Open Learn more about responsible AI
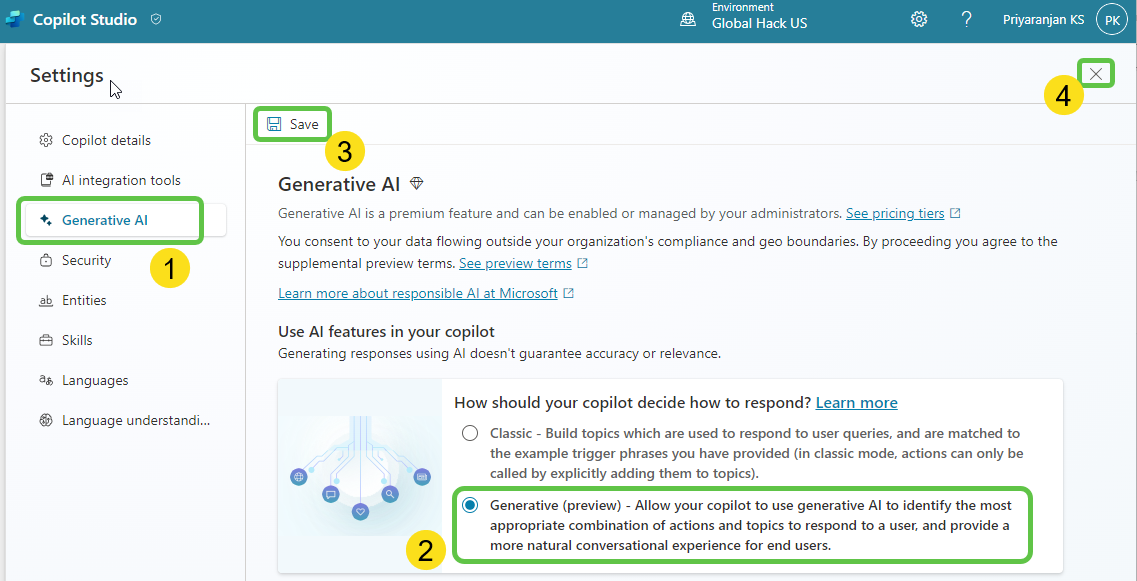This screenshot has height=581, width=1137. pyautogui.click(x=418, y=293)
